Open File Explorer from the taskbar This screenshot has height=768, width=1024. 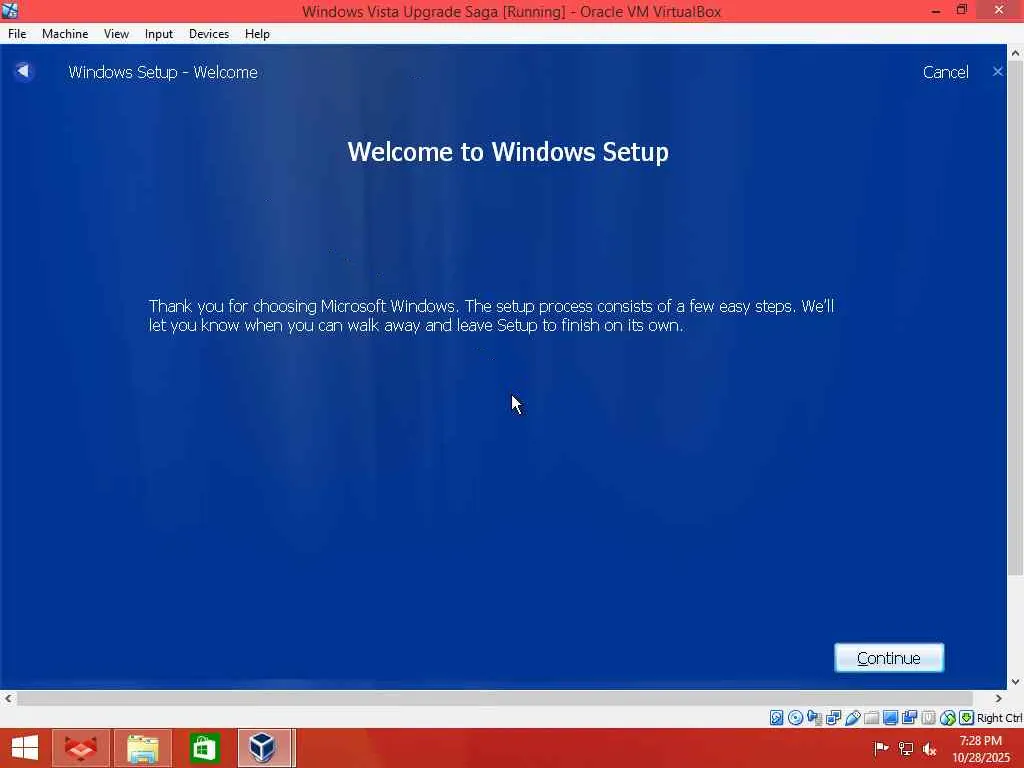pos(143,748)
